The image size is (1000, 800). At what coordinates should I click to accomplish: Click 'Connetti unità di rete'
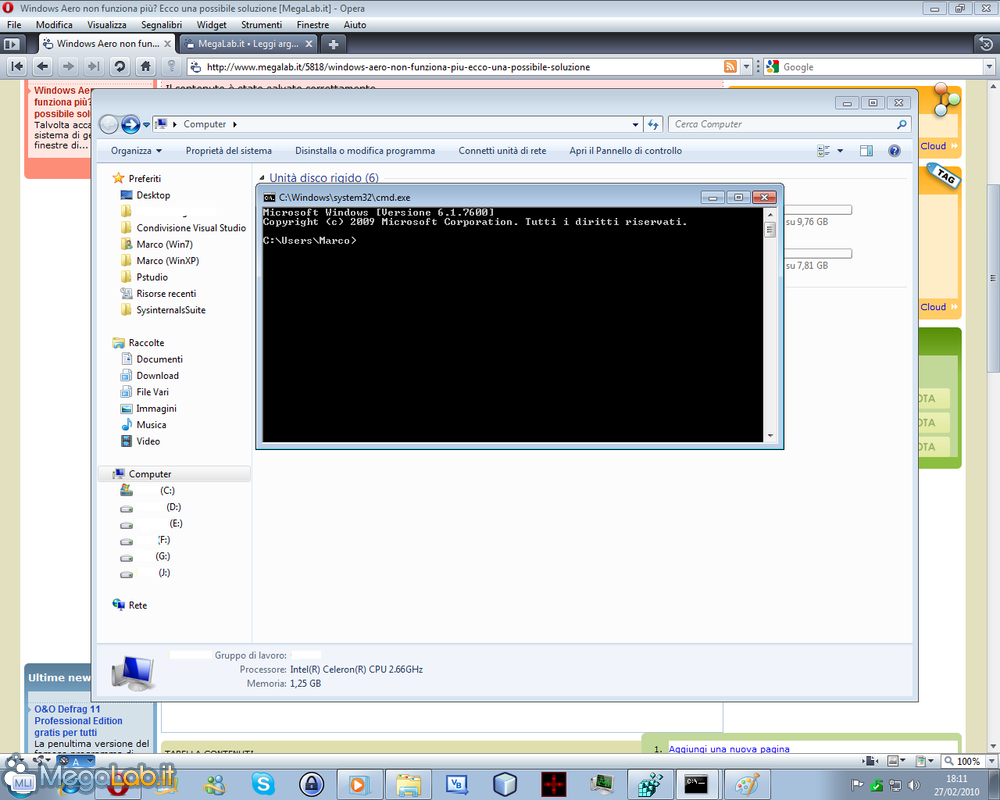tap(502, 151)
